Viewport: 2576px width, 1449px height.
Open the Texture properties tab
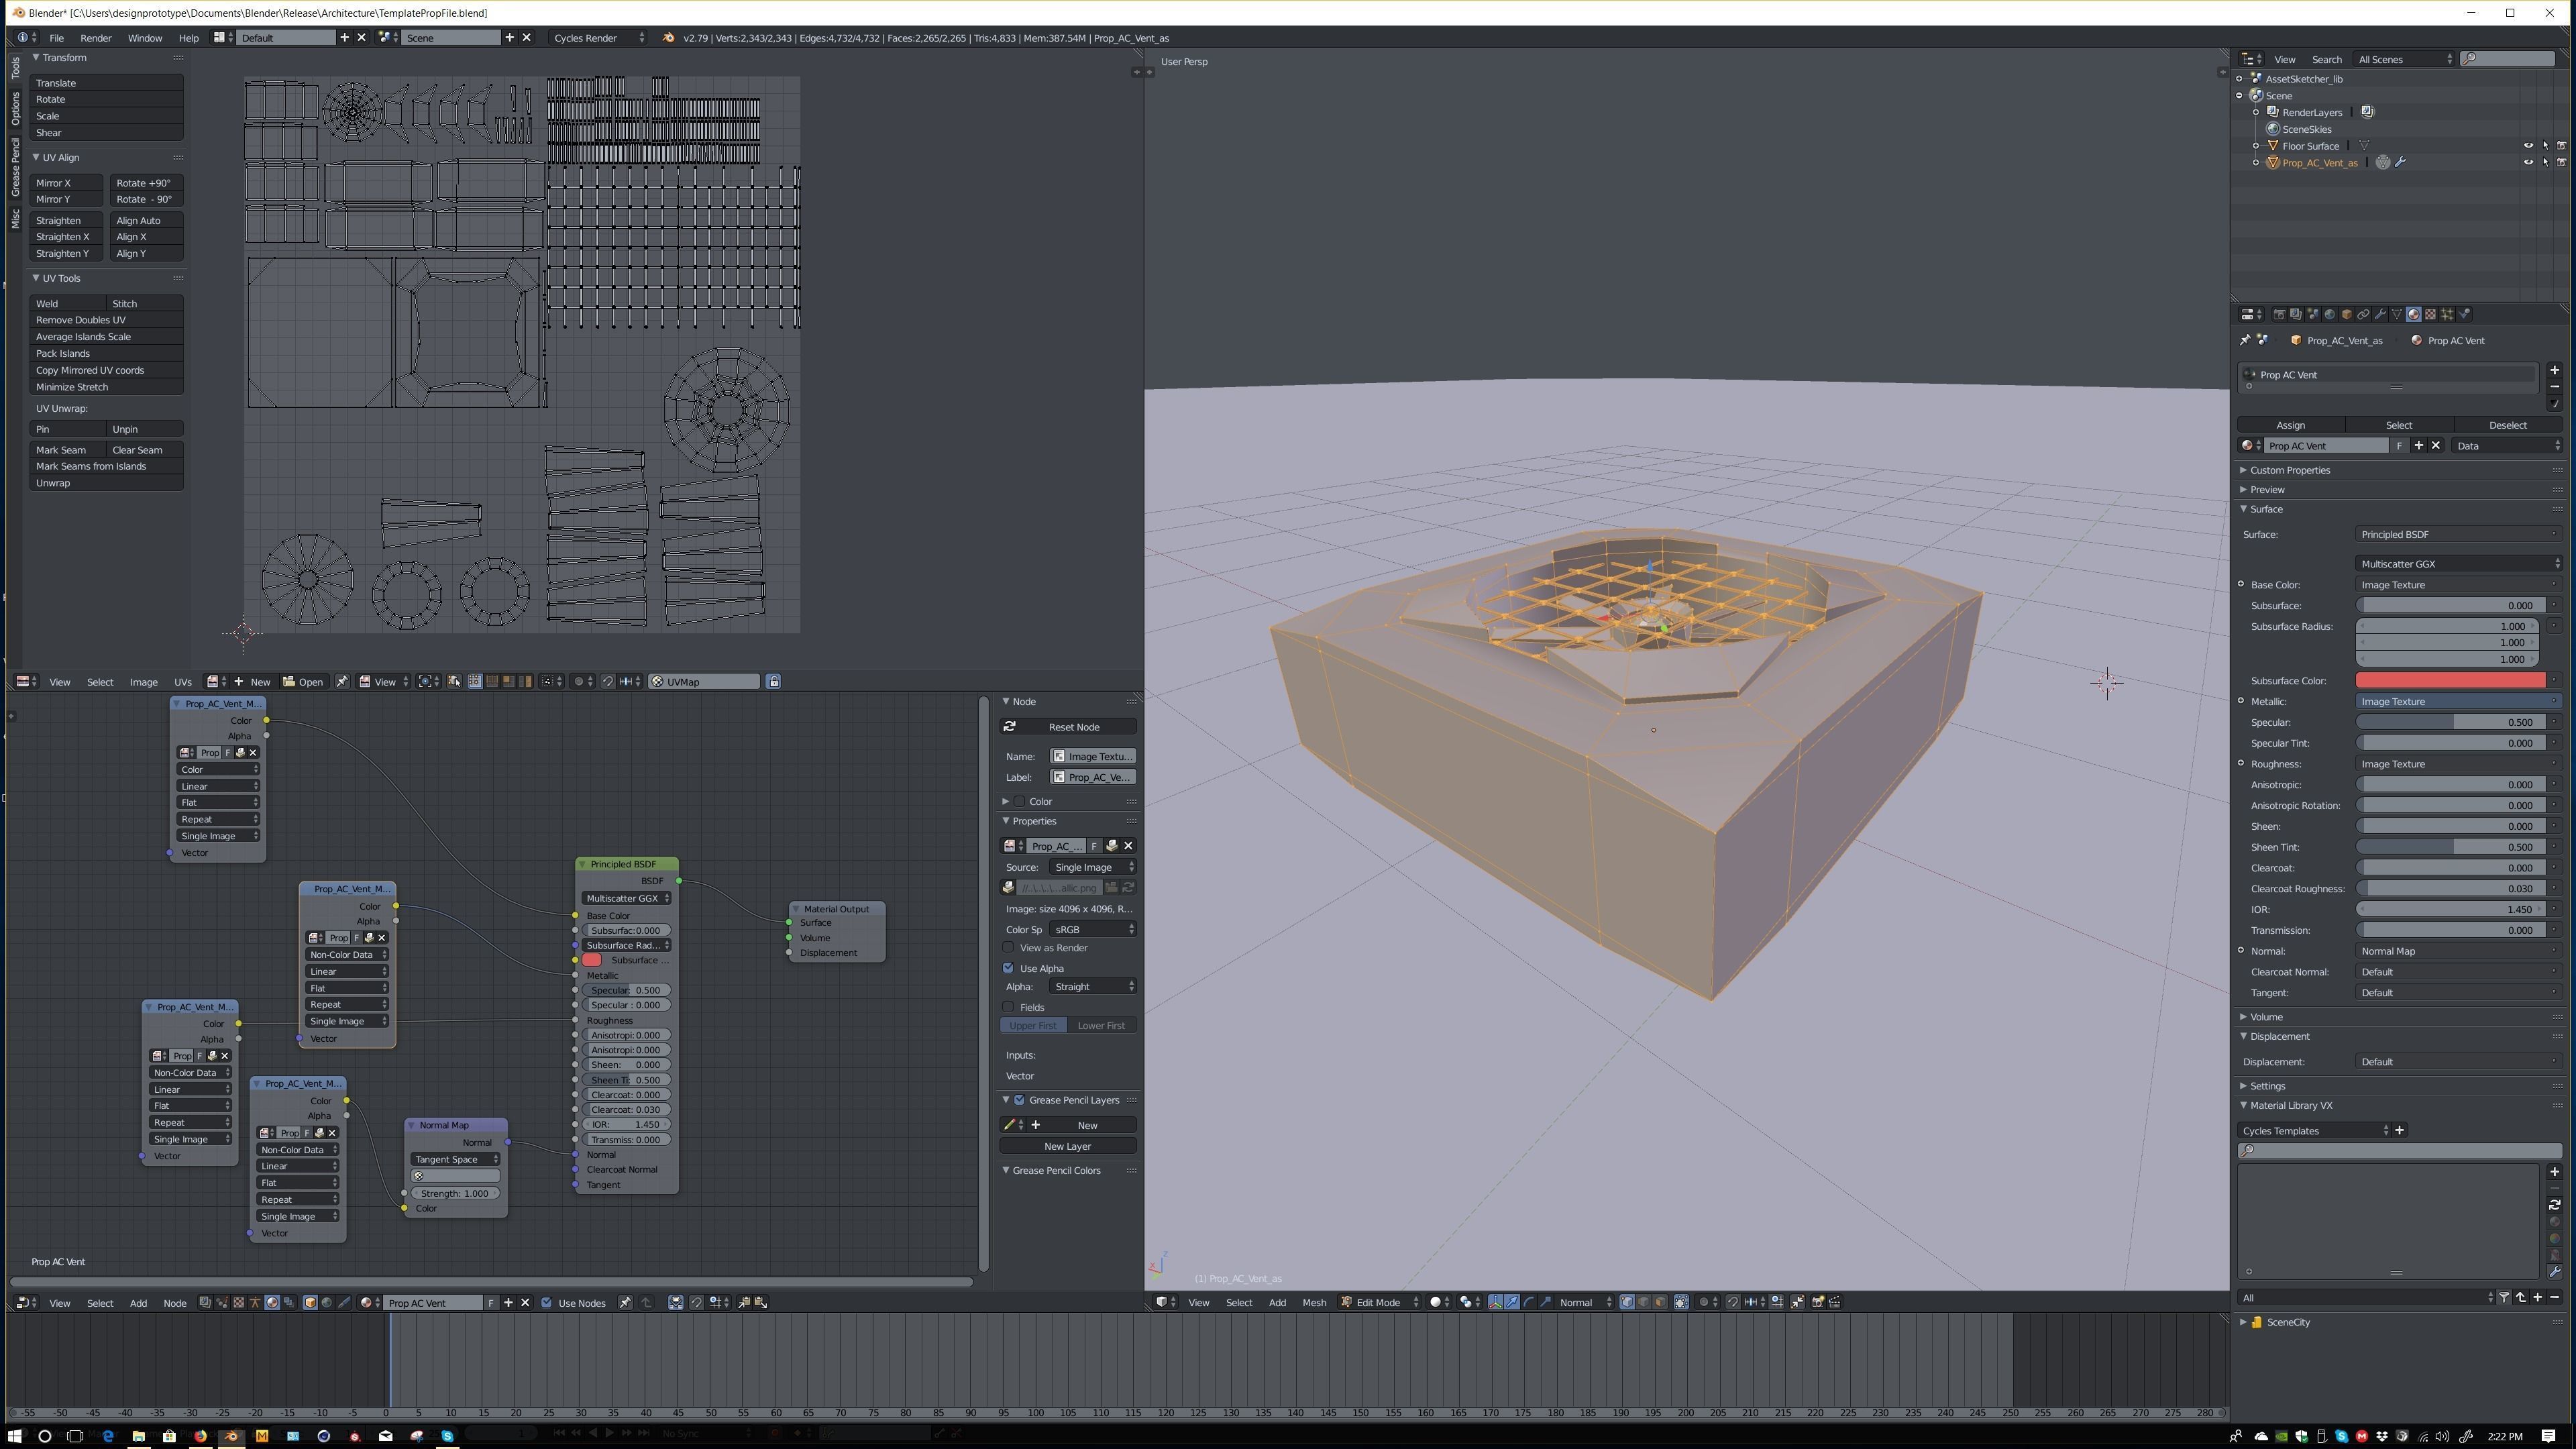point(2430,314)
